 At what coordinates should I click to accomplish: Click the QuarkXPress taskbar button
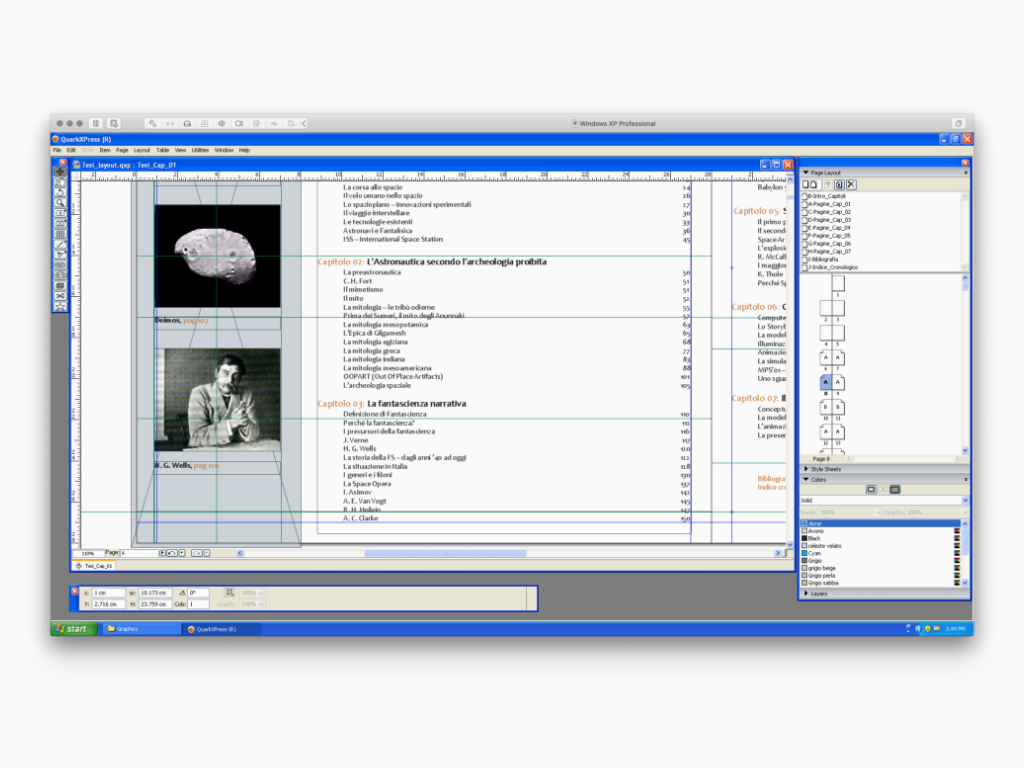(x=222, y=629)
